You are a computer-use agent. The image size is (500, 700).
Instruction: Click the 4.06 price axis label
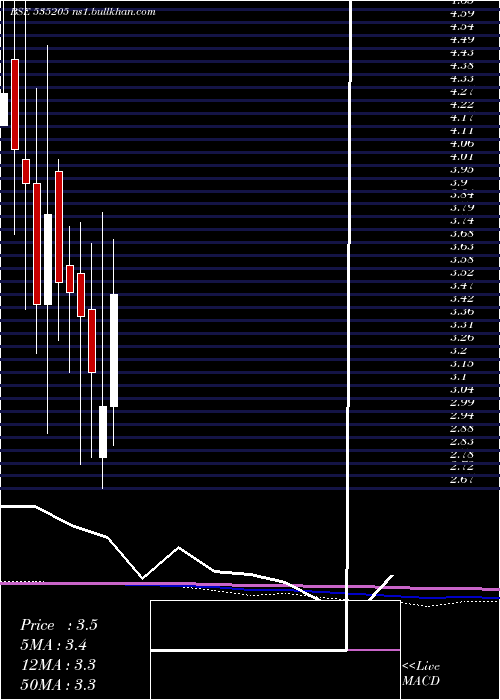click(x=462, y=143)
